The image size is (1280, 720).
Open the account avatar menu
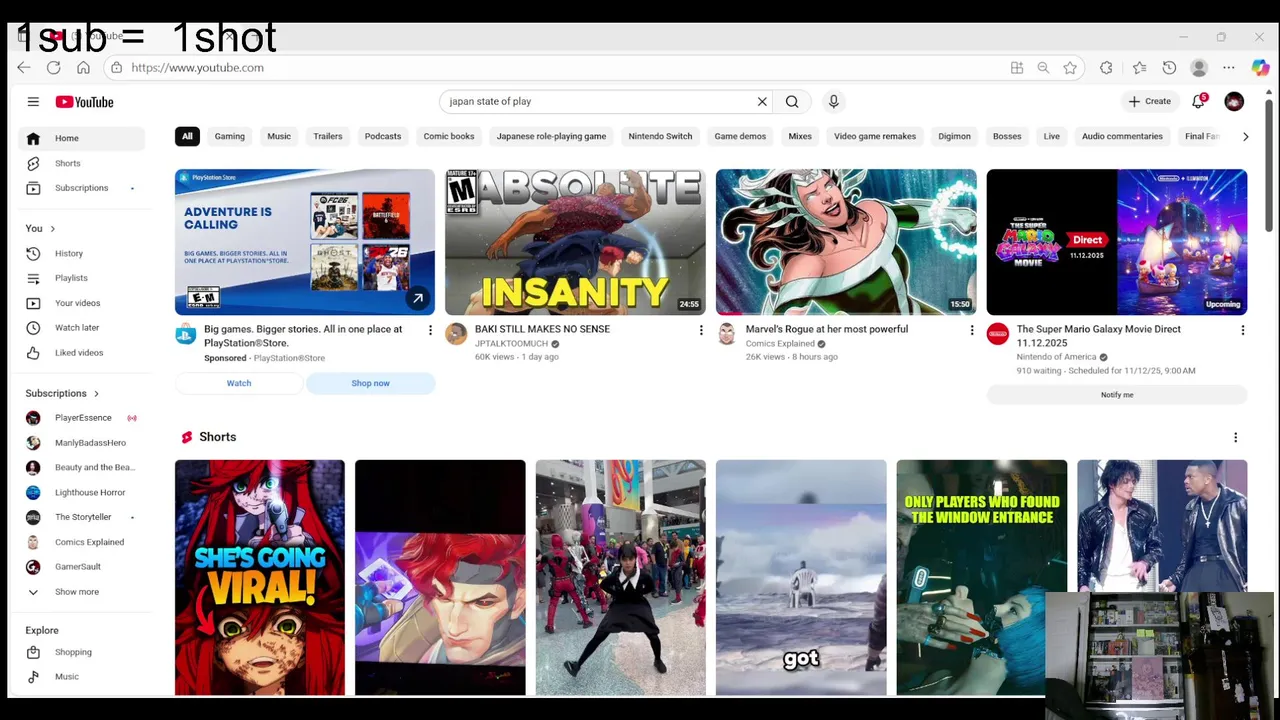[x=1234, y=101]
